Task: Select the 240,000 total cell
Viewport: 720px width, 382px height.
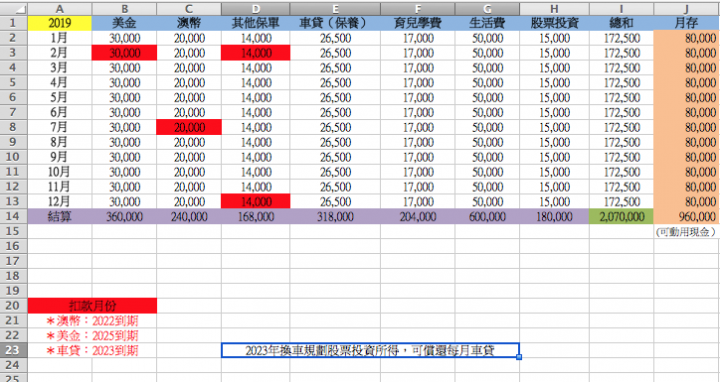Action: [x=189, y=217]
